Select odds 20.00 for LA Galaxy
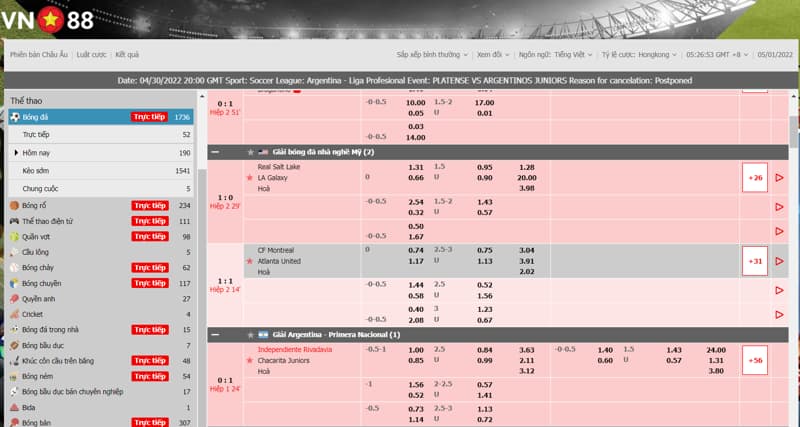The height and width of the screenshot is (427, 800). click(x=527, y=178)
